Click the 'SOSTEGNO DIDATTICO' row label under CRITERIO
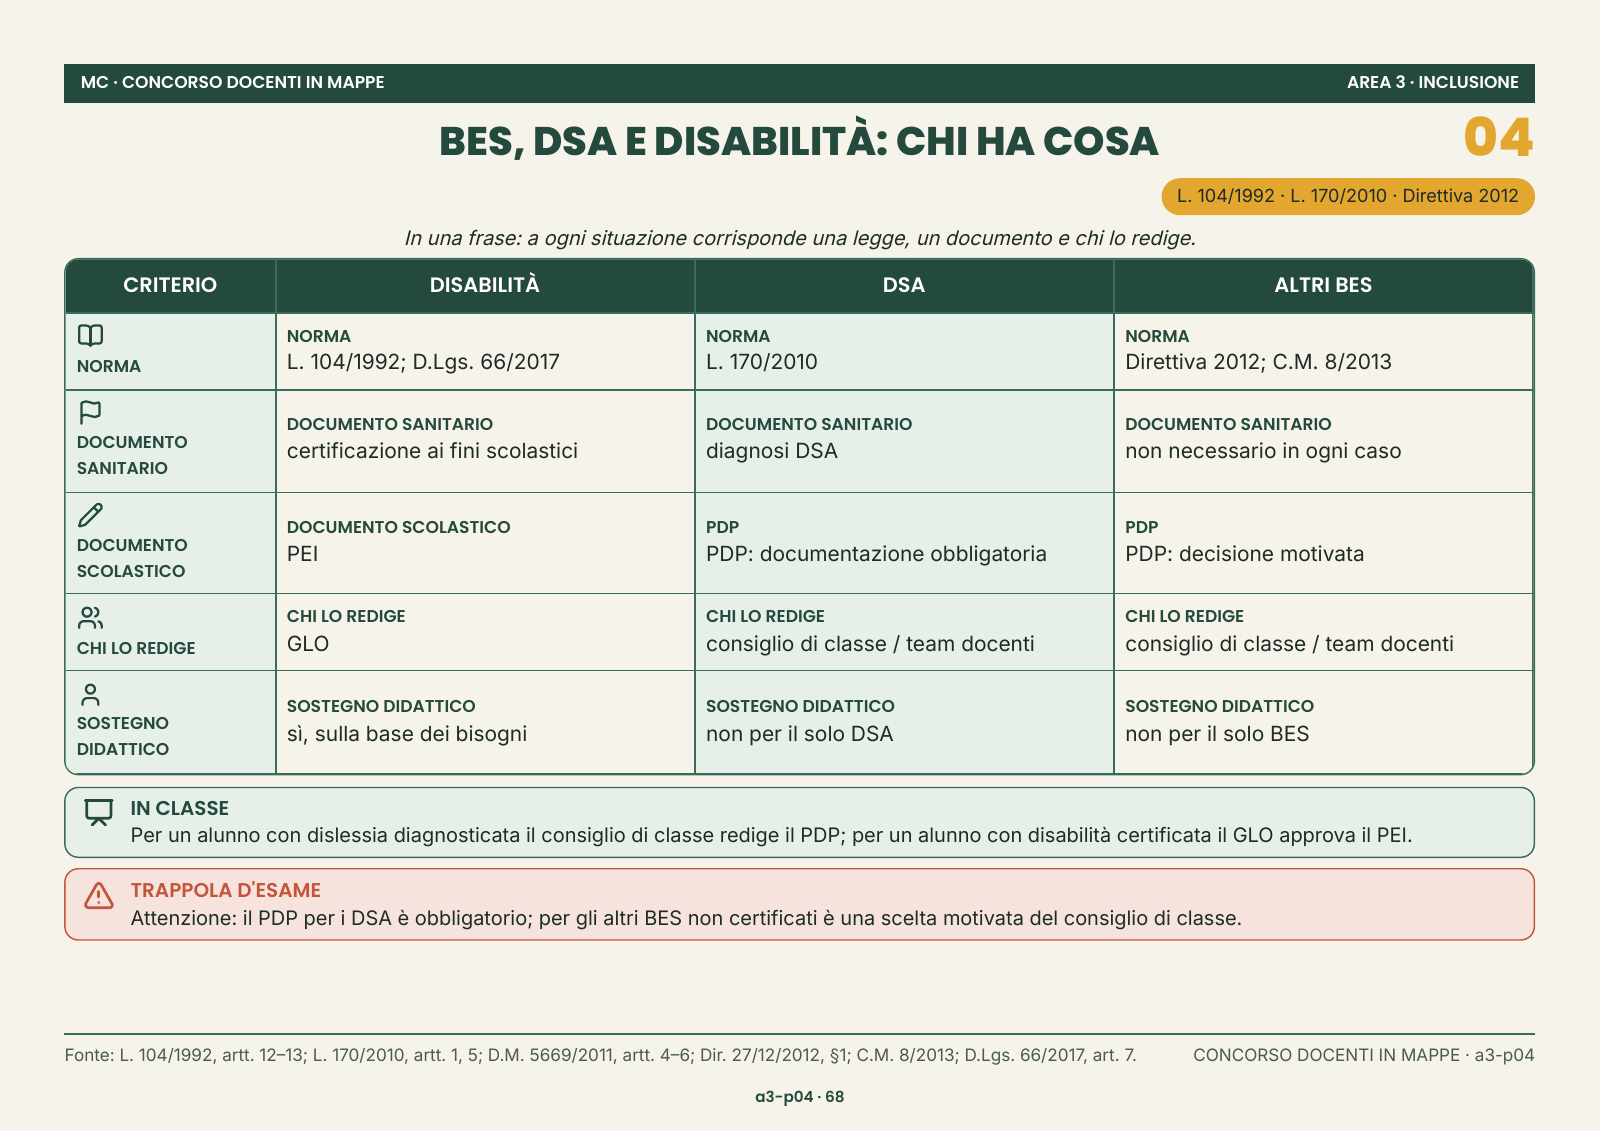Image resolution: width=1600 pixels, height=1131 pixels. [x=123, y=736]
